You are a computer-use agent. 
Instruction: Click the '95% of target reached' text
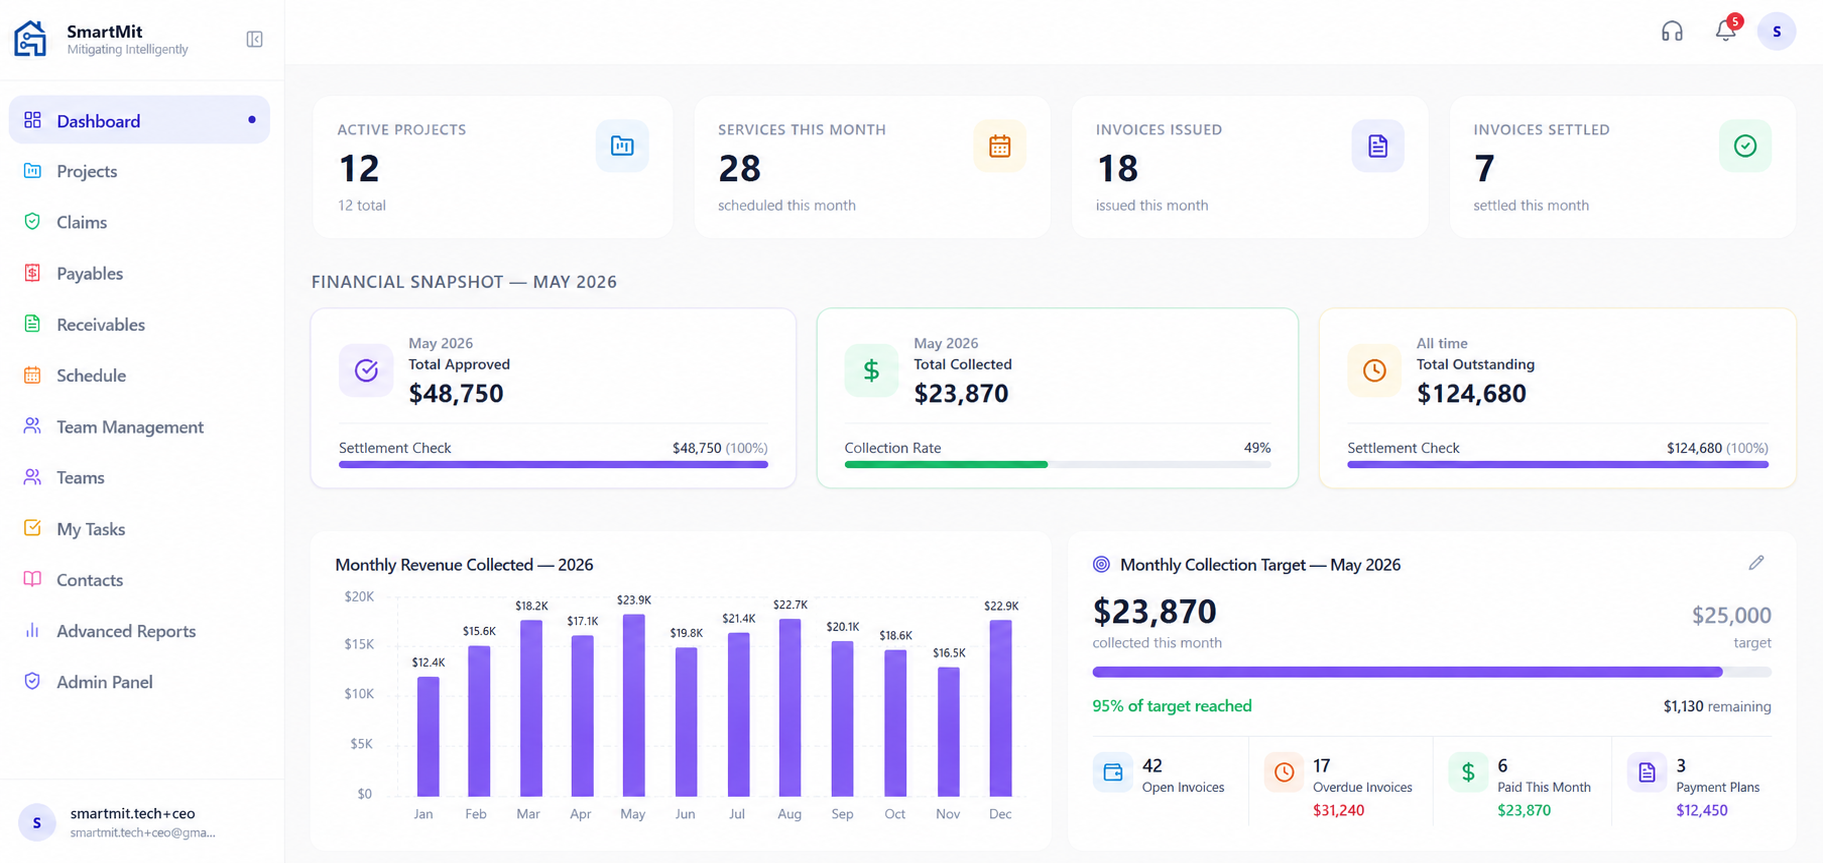click(x=1171, y=706)
